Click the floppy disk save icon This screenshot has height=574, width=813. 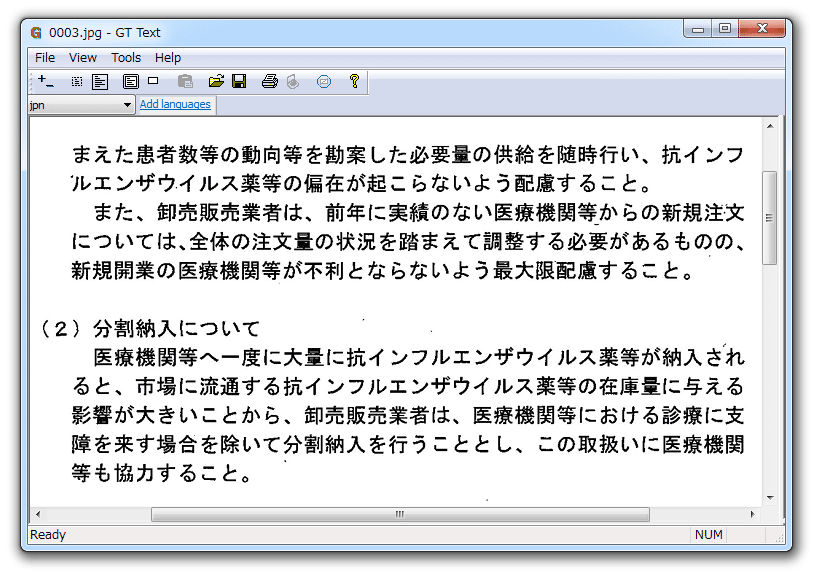[239, 81]
